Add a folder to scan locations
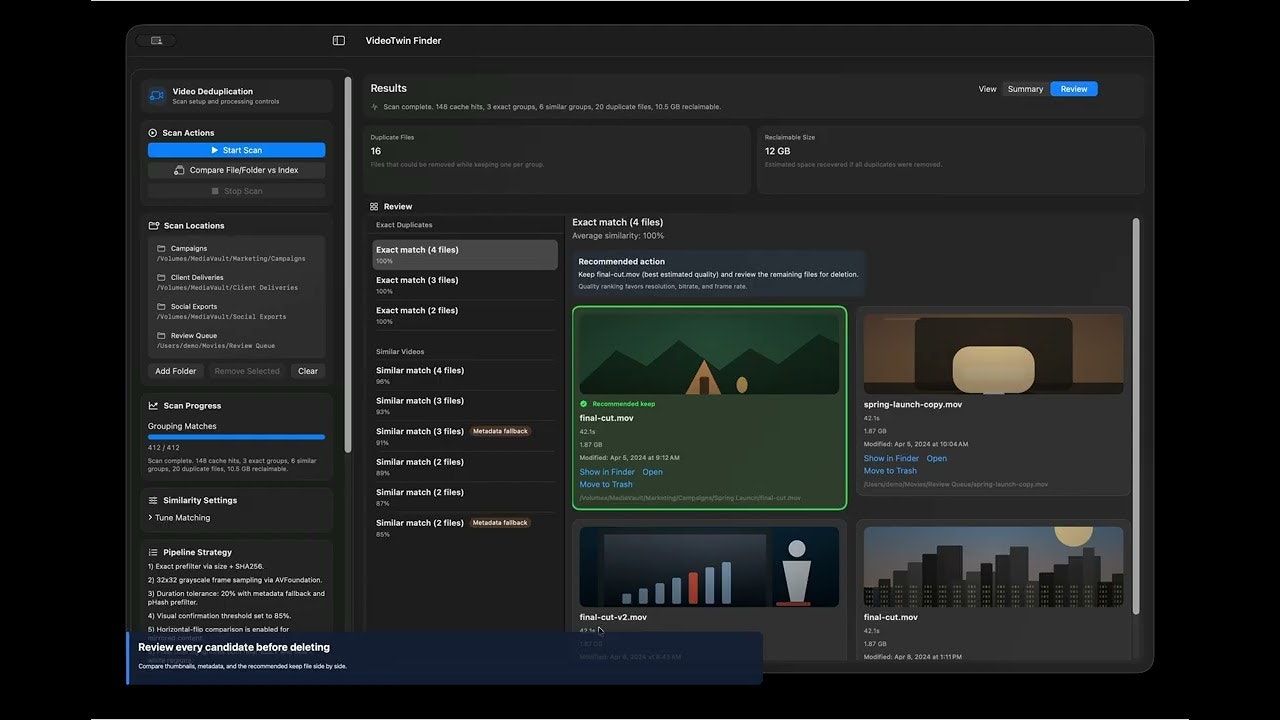Screen dimensions: 1280x720 pyautogui.click(x=176, y=371)
